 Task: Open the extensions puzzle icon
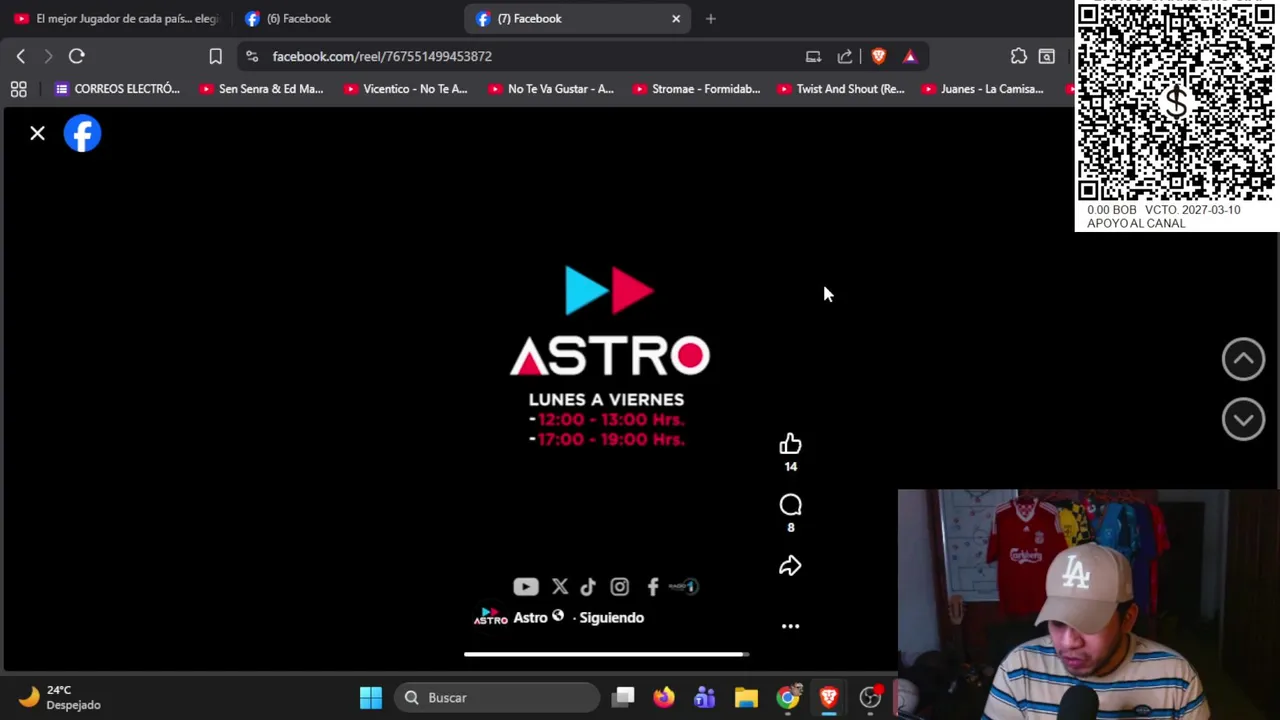pos(1018,56)
